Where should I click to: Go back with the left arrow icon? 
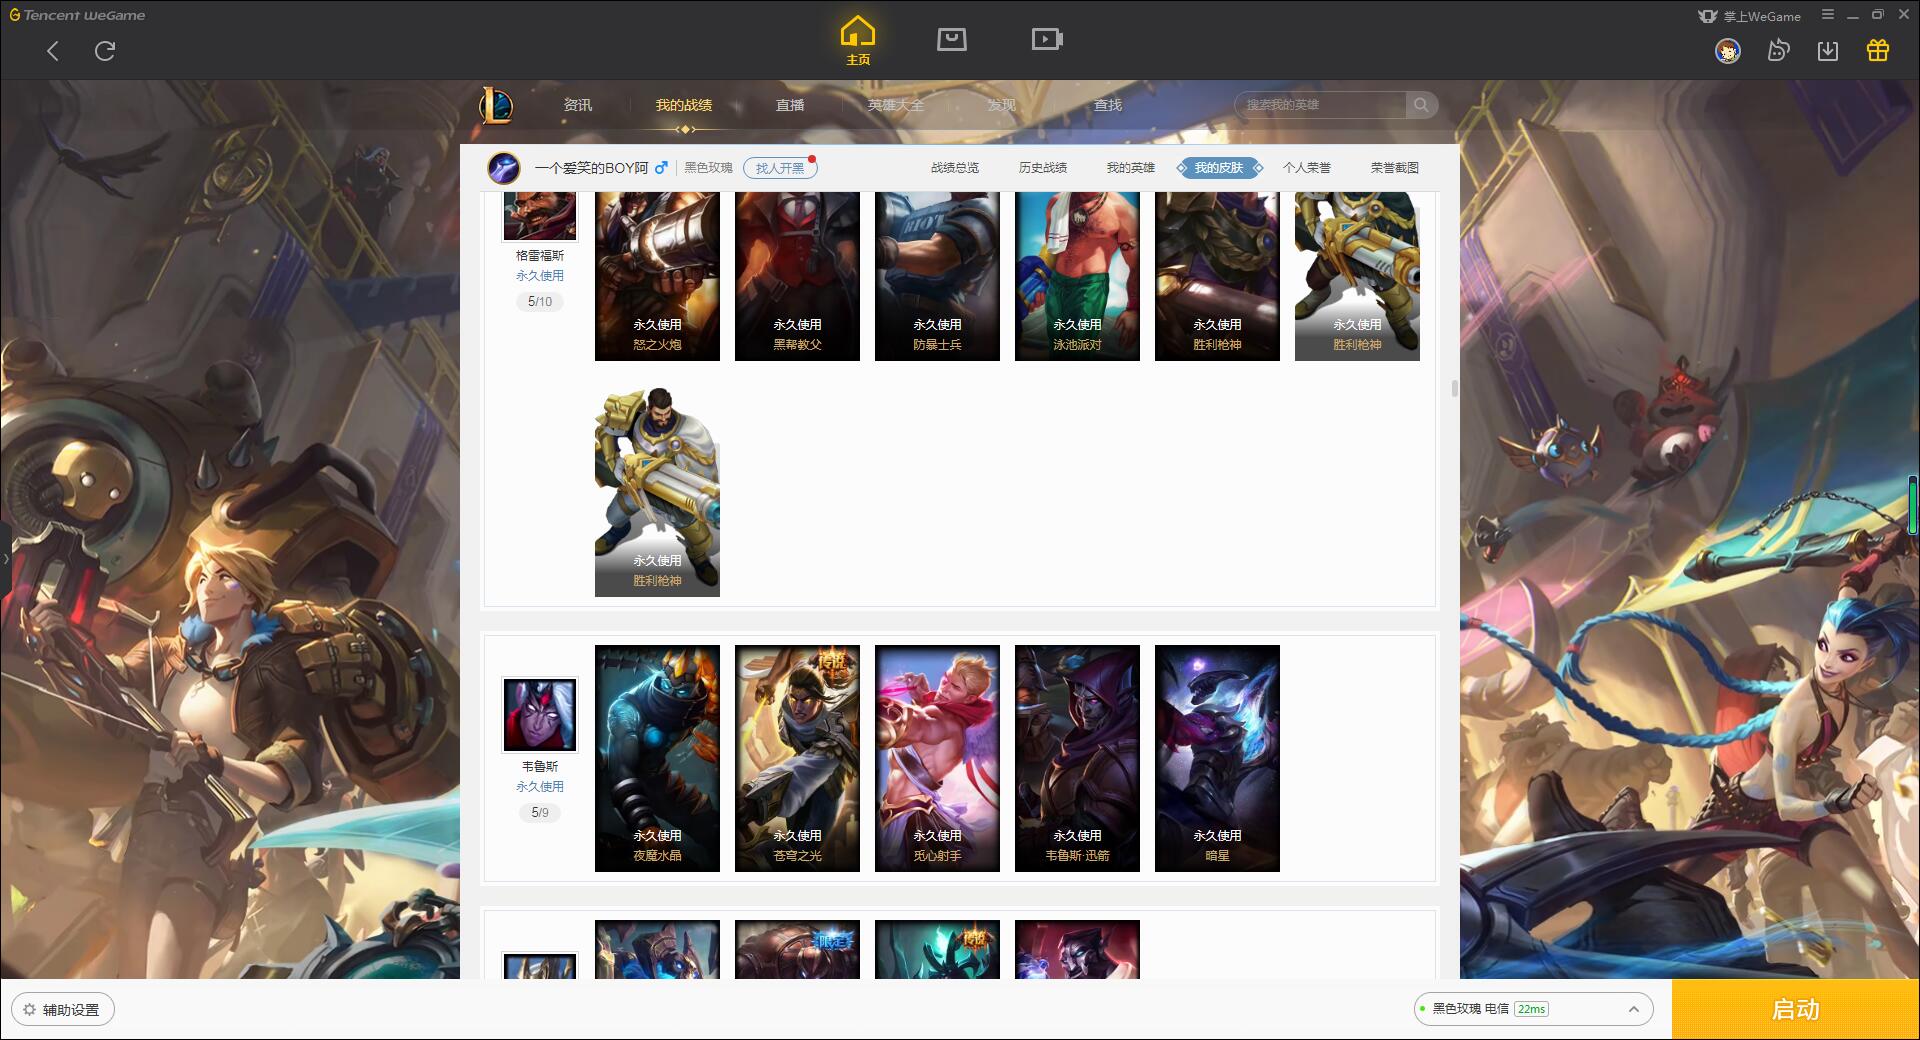pyautogui.click(x=53, y=51)
